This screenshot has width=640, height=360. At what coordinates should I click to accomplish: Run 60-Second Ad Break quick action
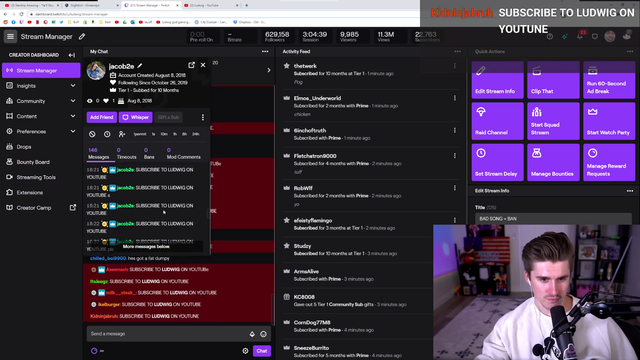point(609,80)
